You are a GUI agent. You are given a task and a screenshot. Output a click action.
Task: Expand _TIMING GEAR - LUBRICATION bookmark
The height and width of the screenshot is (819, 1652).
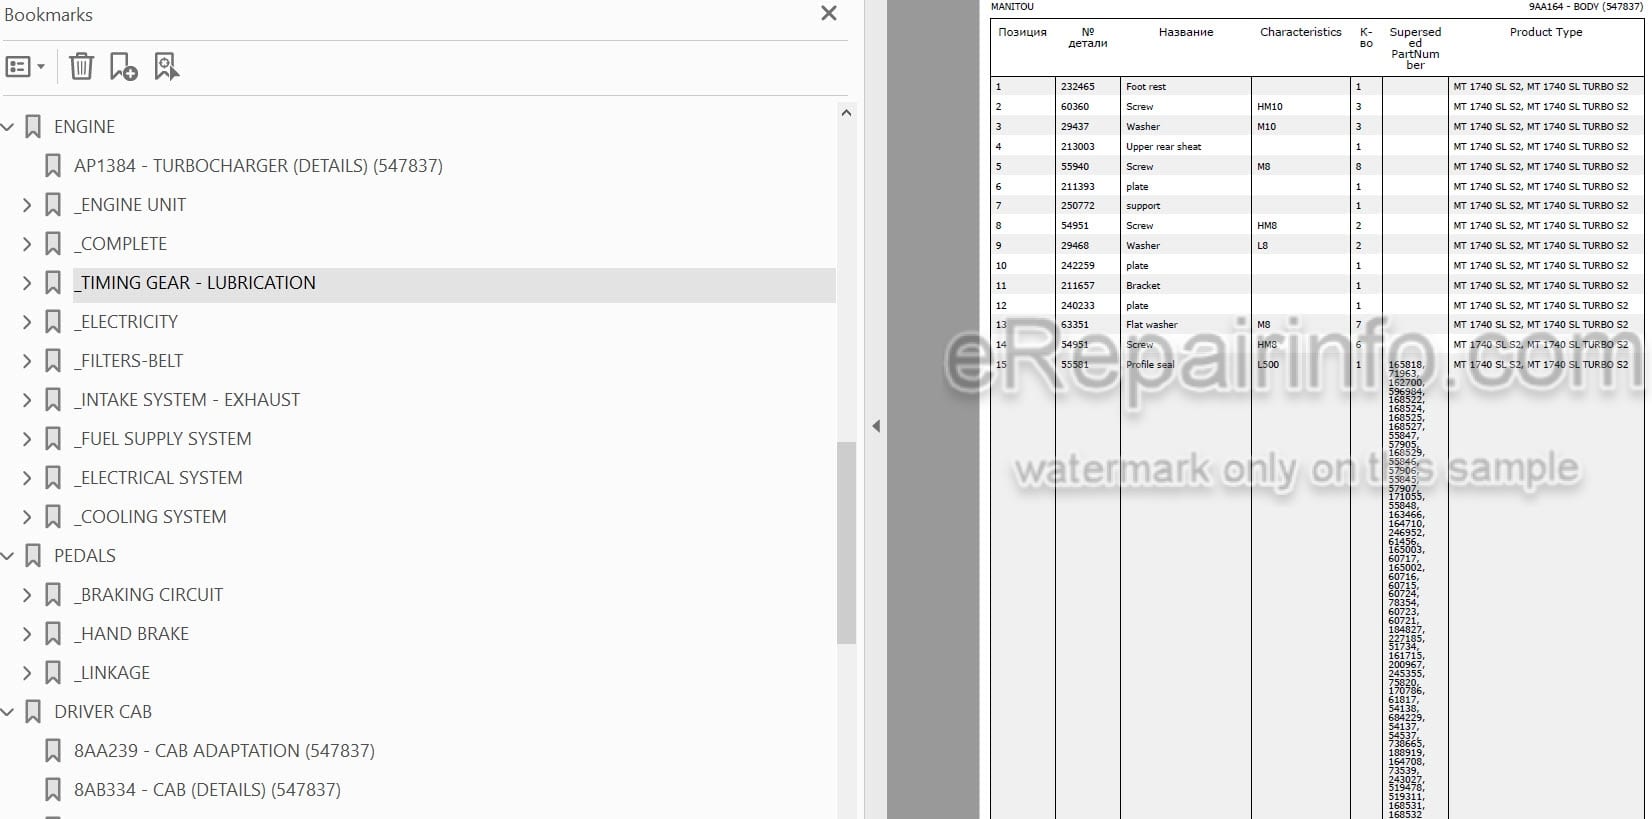(x=27, y=283)
